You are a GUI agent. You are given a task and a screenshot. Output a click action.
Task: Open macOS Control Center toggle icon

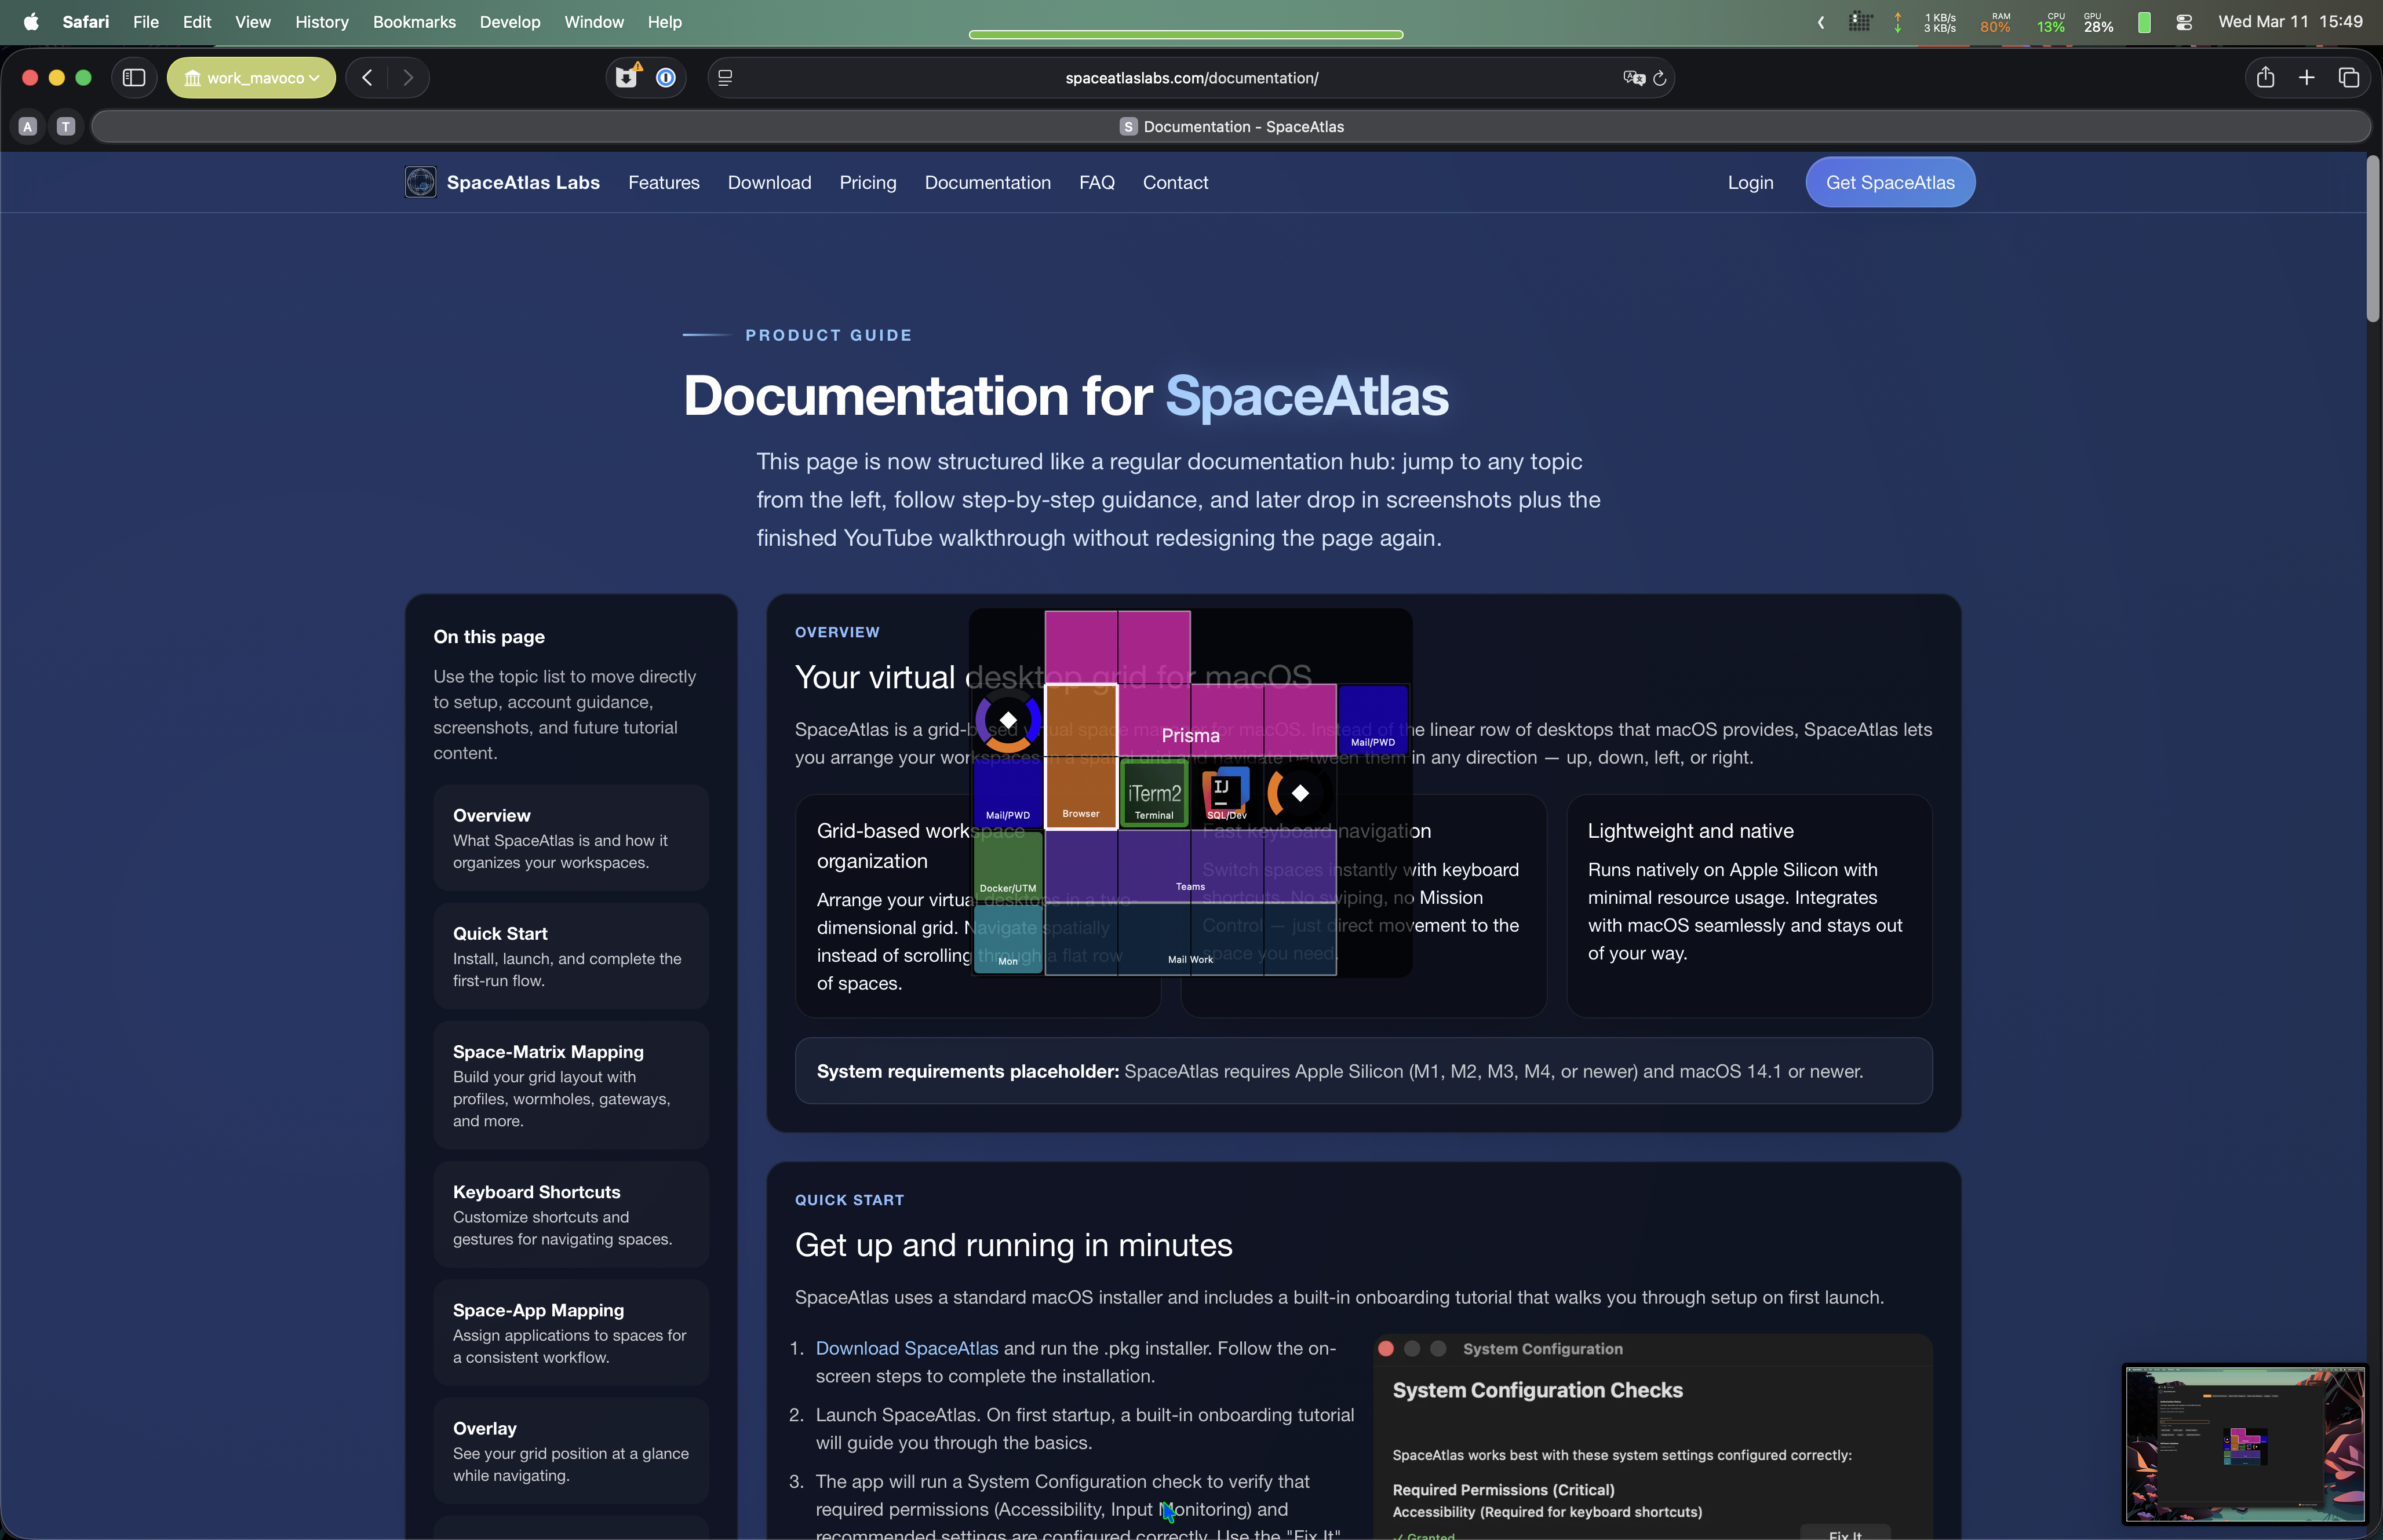tap(2184, 22)
